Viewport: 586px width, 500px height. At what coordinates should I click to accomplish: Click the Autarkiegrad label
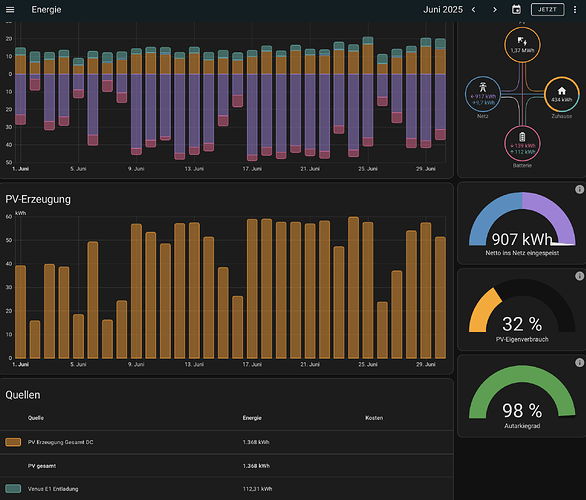[x=522, y=426]
